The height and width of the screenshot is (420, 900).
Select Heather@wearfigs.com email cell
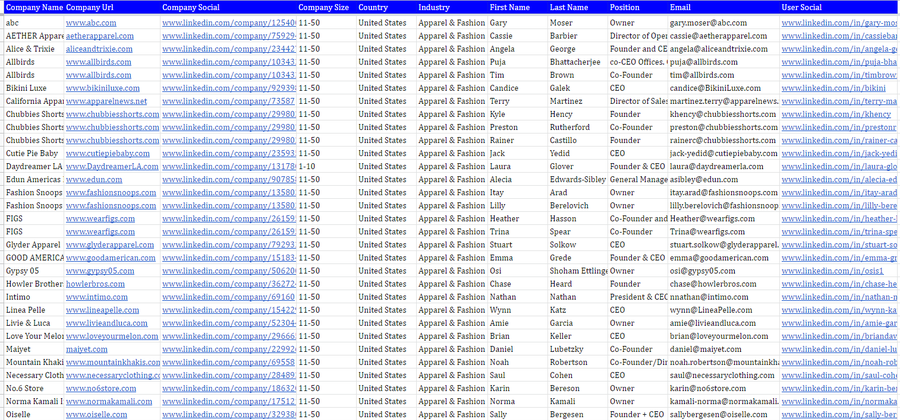pos(724,219)
